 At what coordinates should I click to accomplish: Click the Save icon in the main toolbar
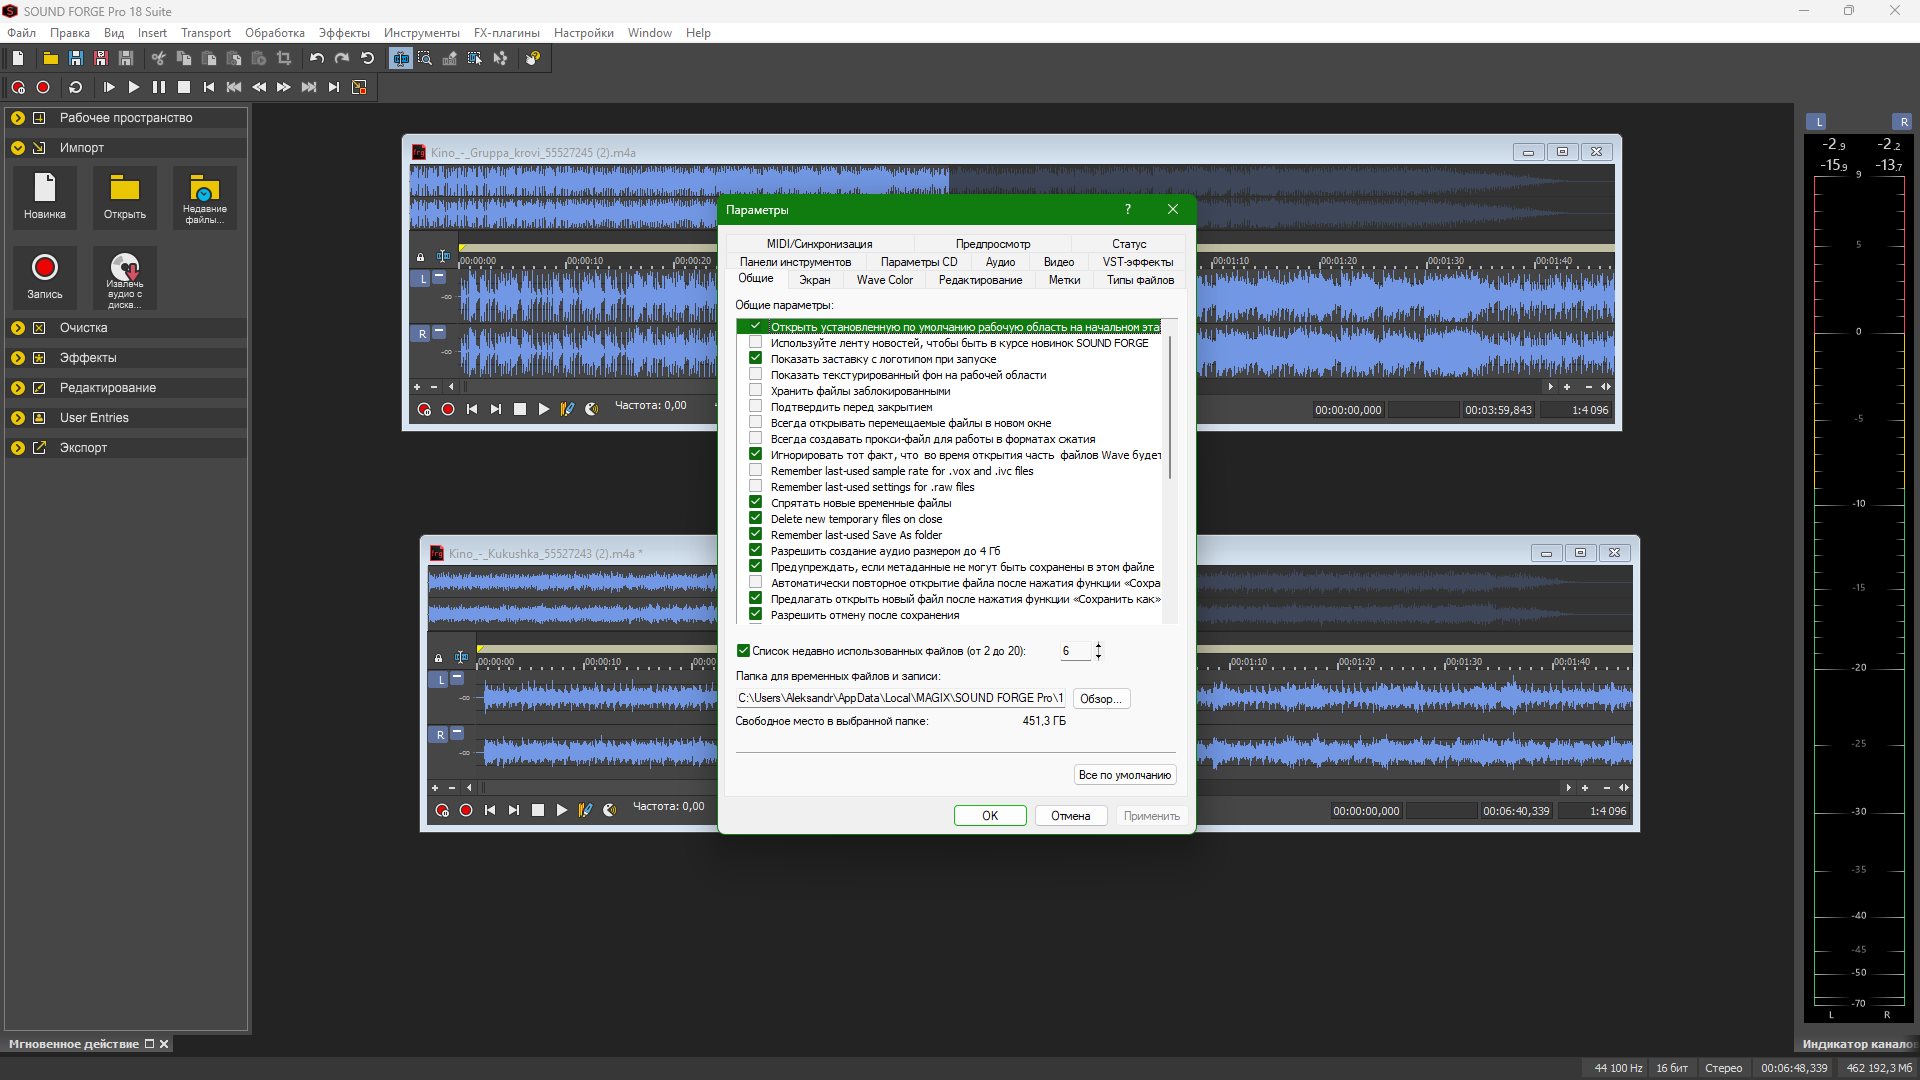pyautogui.click(x=75, y=59)
